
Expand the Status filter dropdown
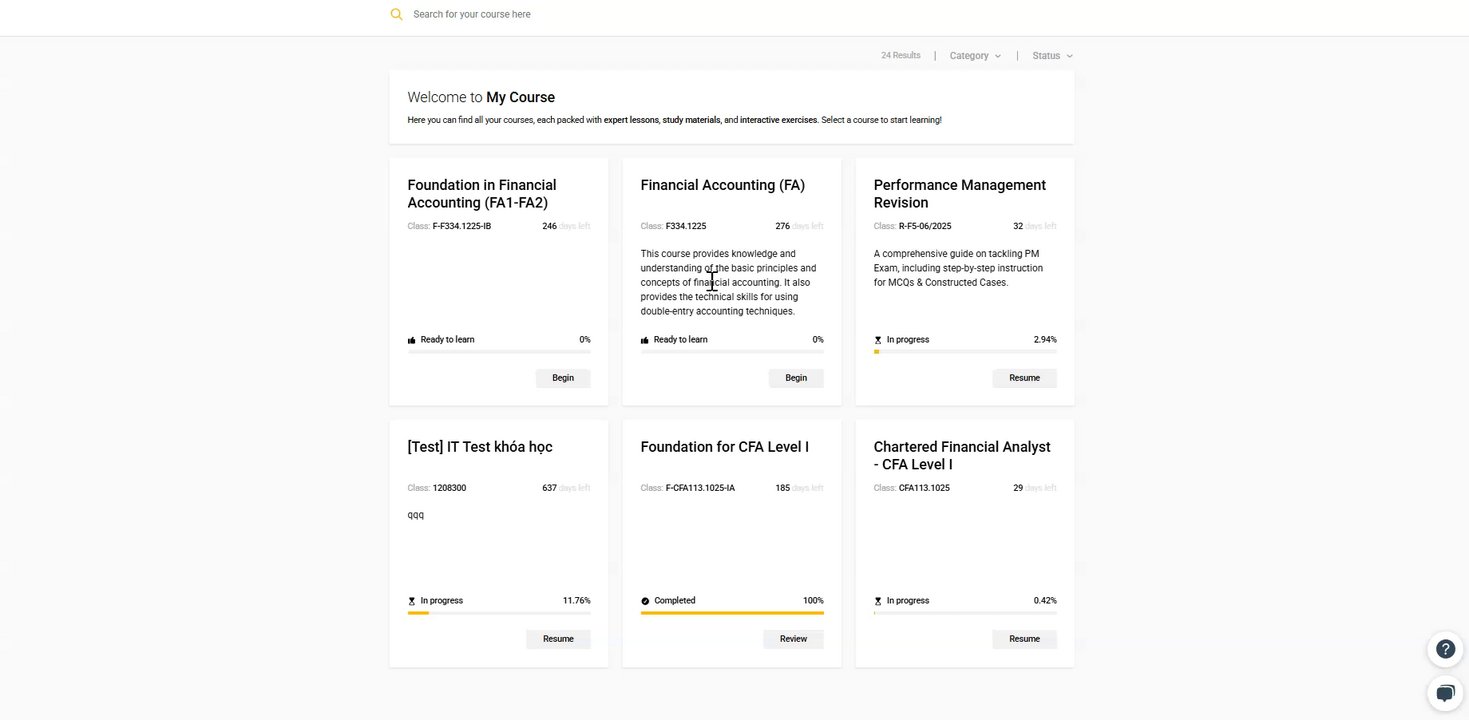[x=1052, y=56]
